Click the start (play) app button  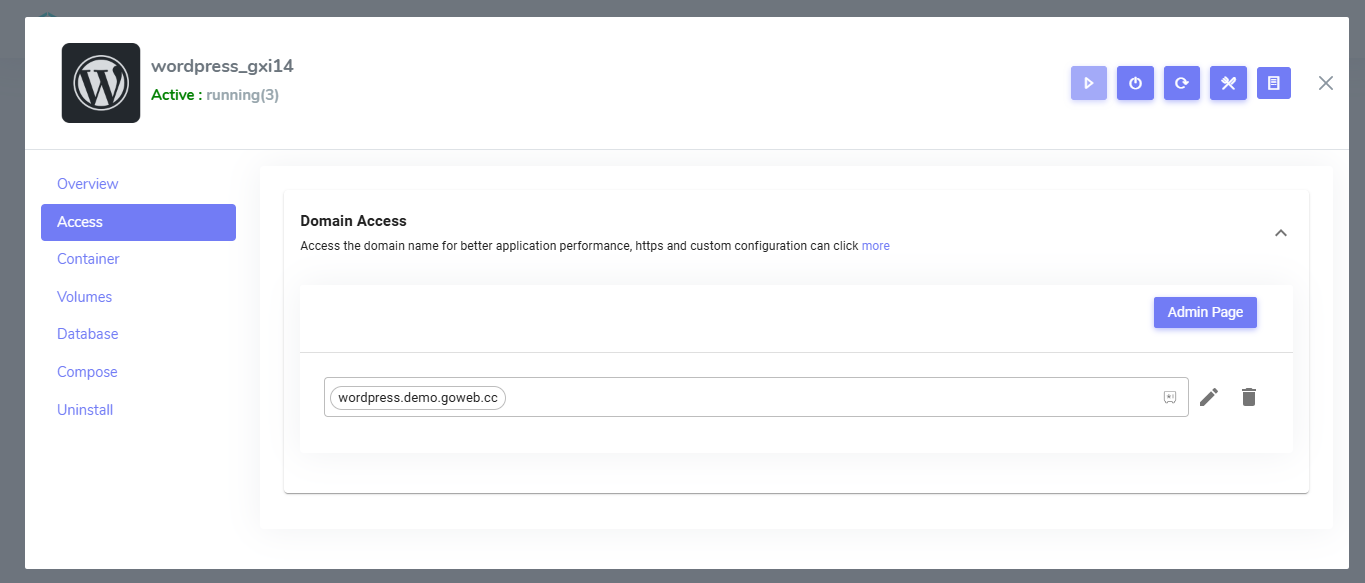click(x=1089, y=83)
